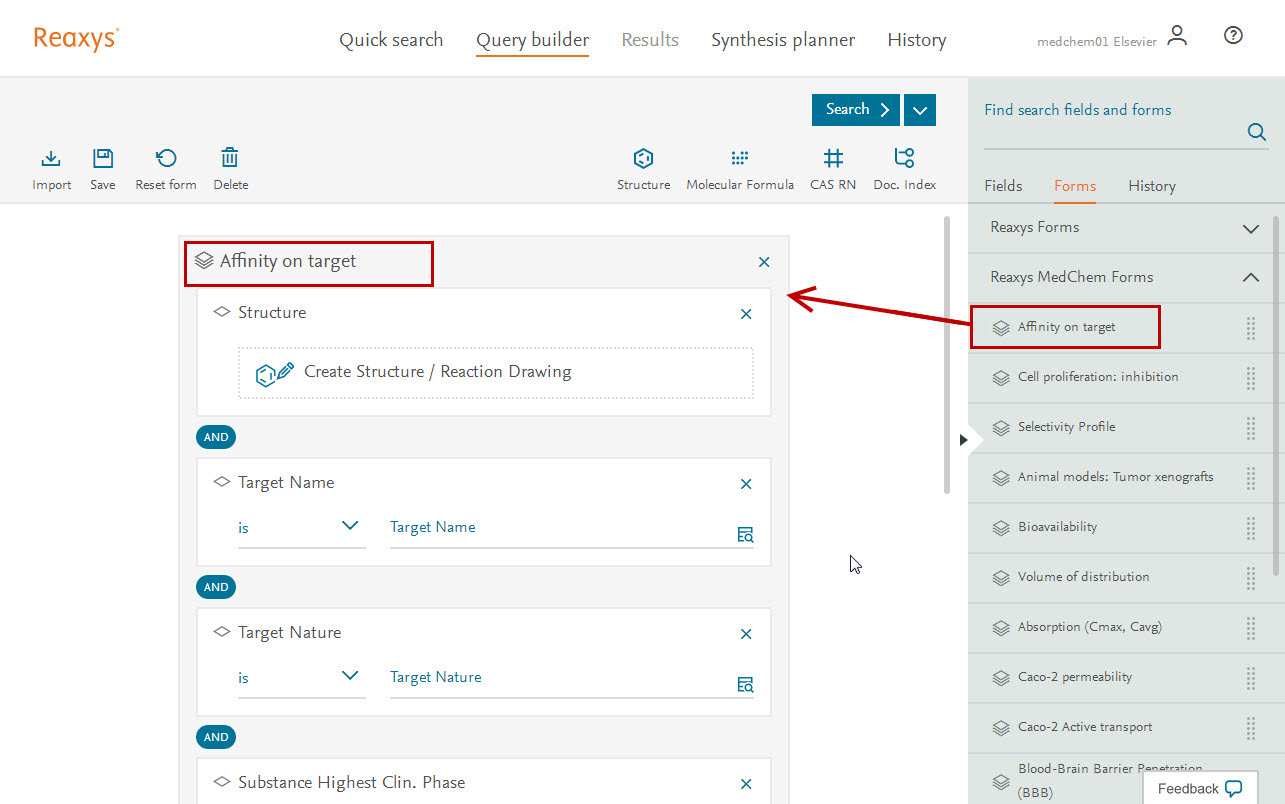Click the Import icon in toolbar
Viewport: 1285px width, 804px height.
51,159
